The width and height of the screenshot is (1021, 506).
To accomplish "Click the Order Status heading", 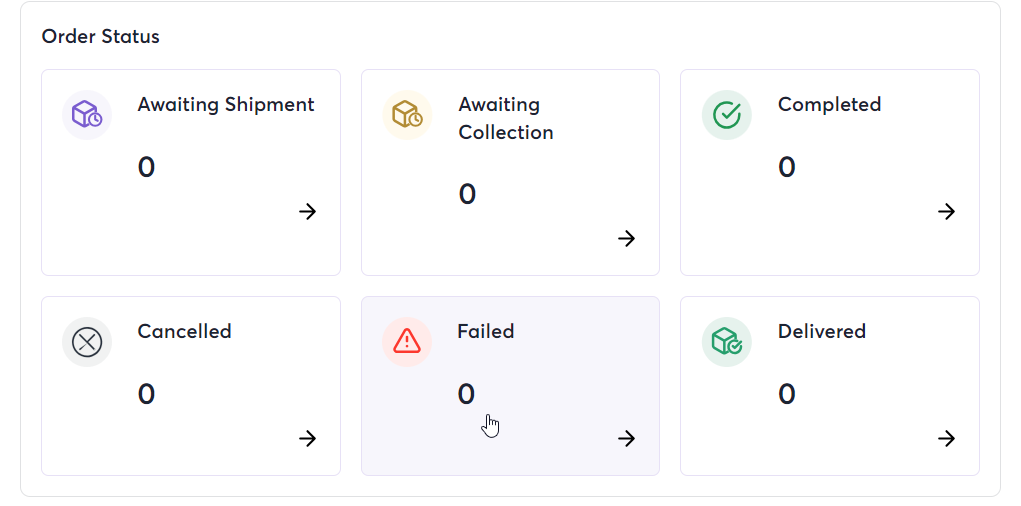I will point(100,36).
